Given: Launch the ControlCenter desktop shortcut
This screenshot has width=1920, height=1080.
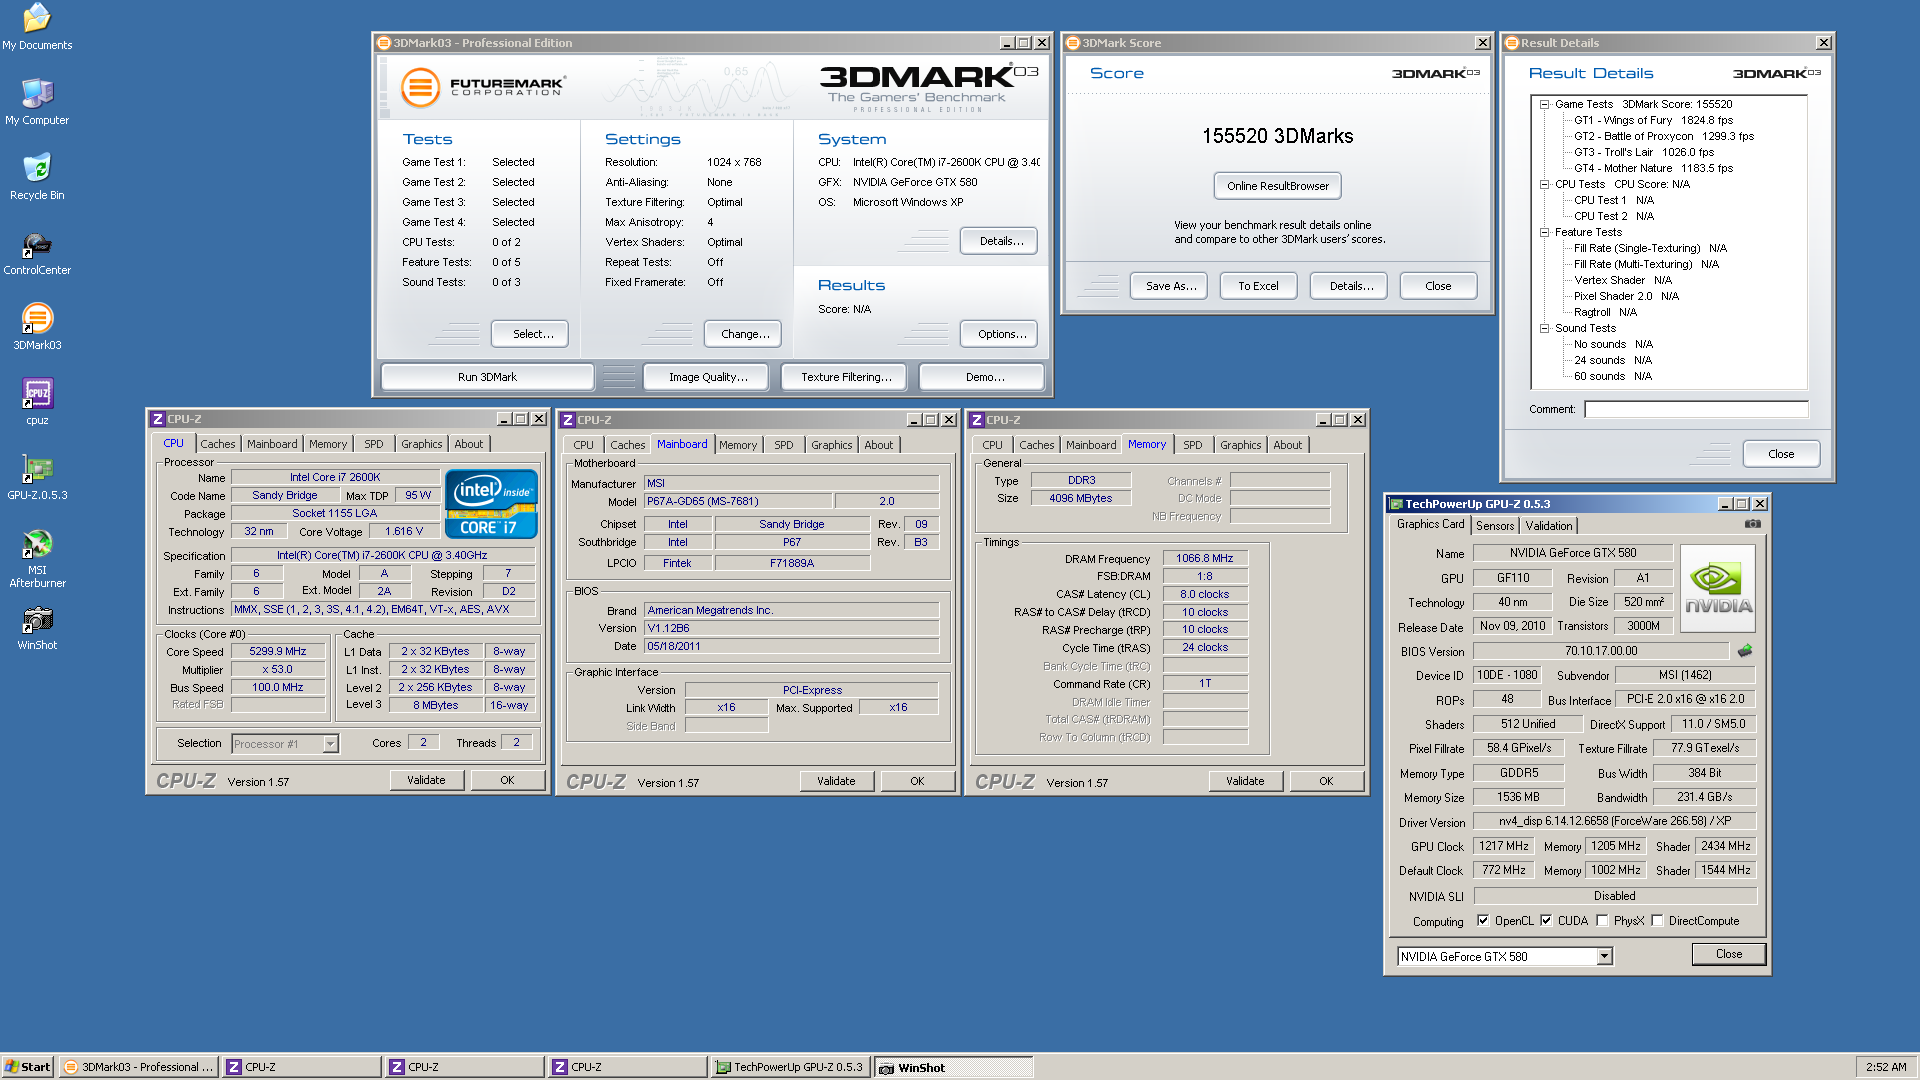Looking at the screenshot, I should [x=37, y=252].
